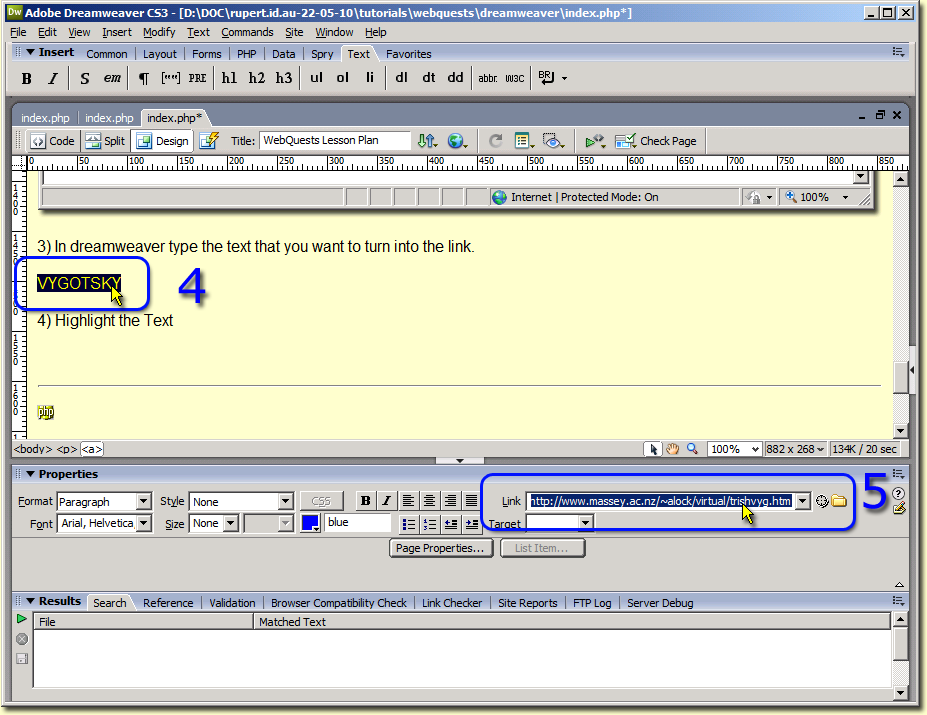Open View Options icon menu
This screenshot has height=715, width=927.
524,141
